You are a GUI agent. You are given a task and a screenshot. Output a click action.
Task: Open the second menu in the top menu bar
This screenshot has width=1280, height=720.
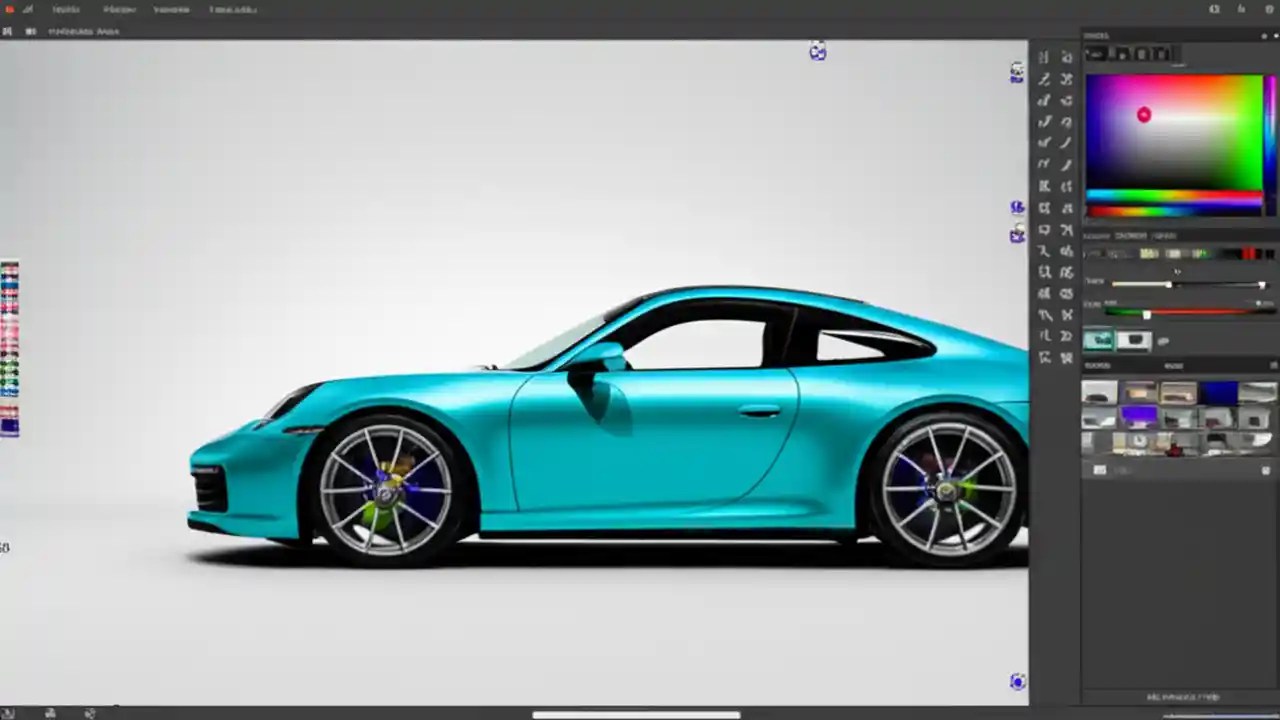119,9
